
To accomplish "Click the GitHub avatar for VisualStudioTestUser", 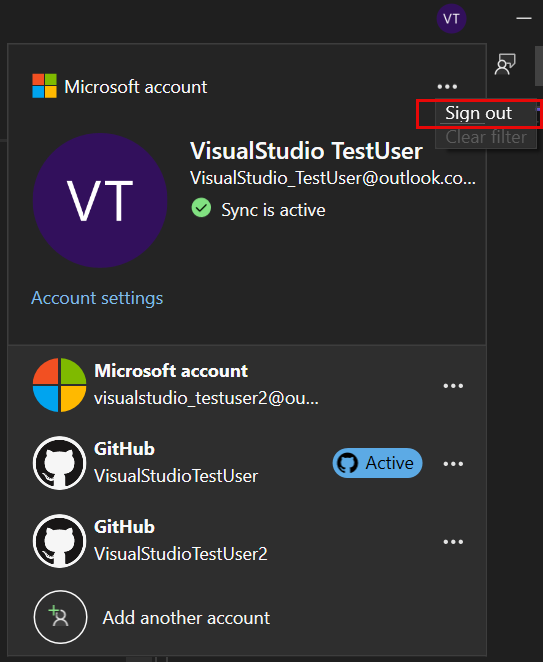I will pos(60,463).
